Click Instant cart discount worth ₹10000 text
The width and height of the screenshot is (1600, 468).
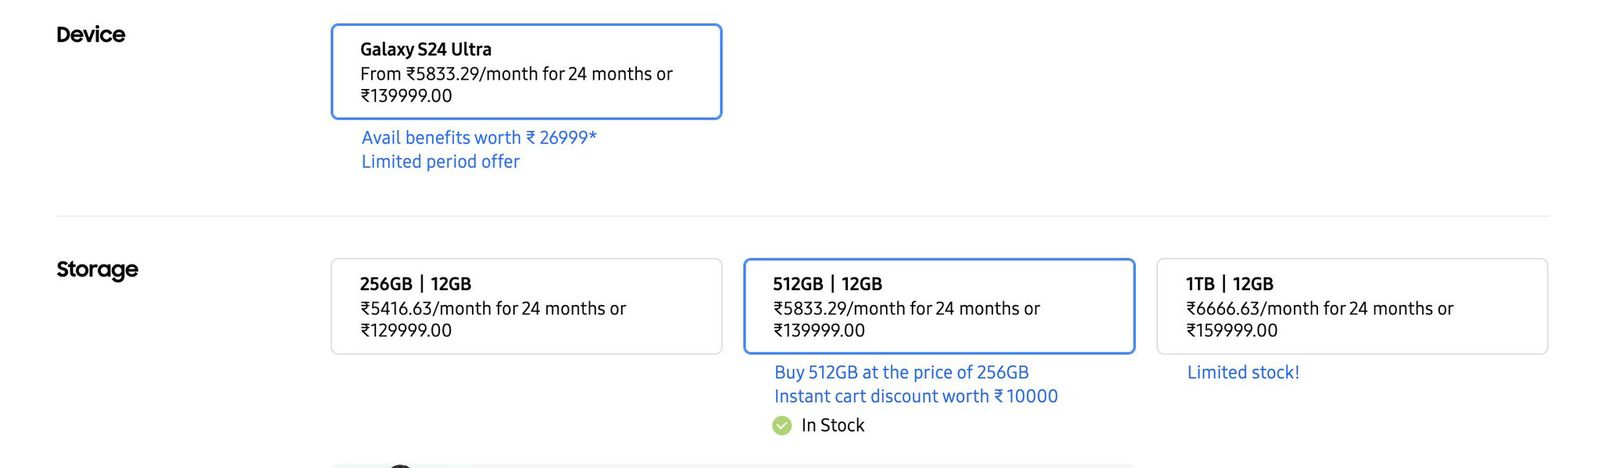915,396
